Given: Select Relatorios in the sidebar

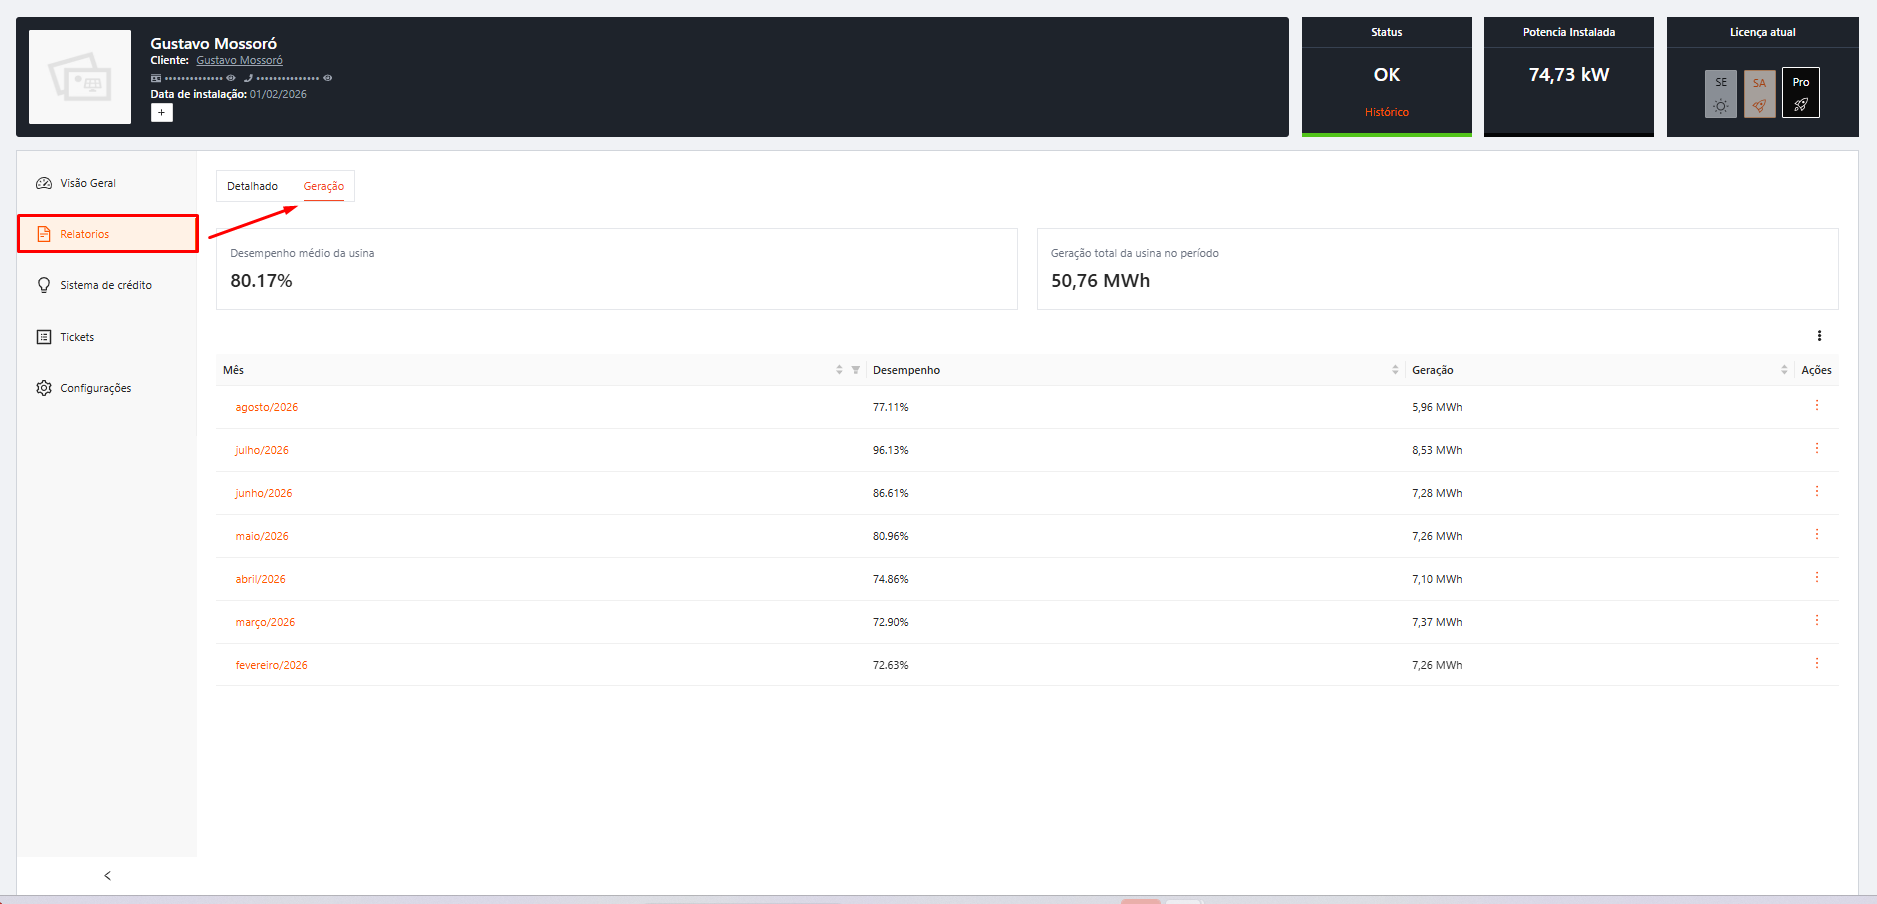Looking at the screenshot, I should point(107,234).
